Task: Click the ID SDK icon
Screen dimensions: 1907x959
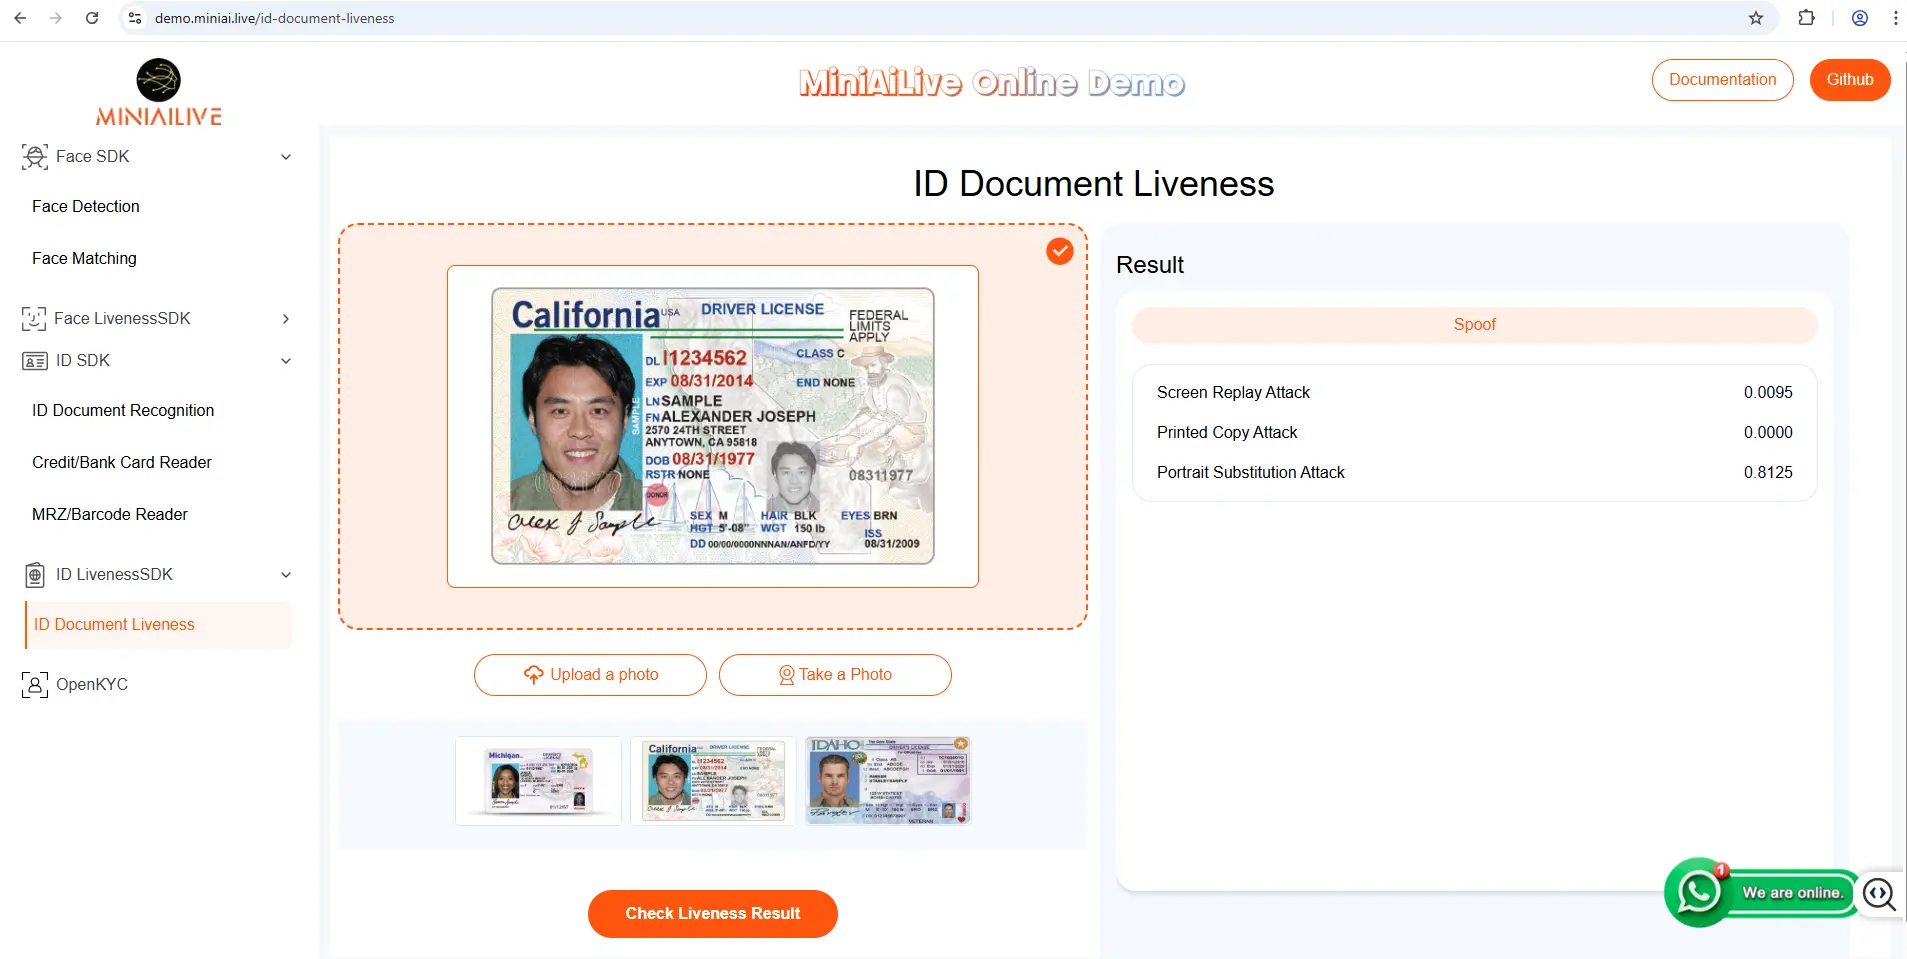Action: click(34, 360)
